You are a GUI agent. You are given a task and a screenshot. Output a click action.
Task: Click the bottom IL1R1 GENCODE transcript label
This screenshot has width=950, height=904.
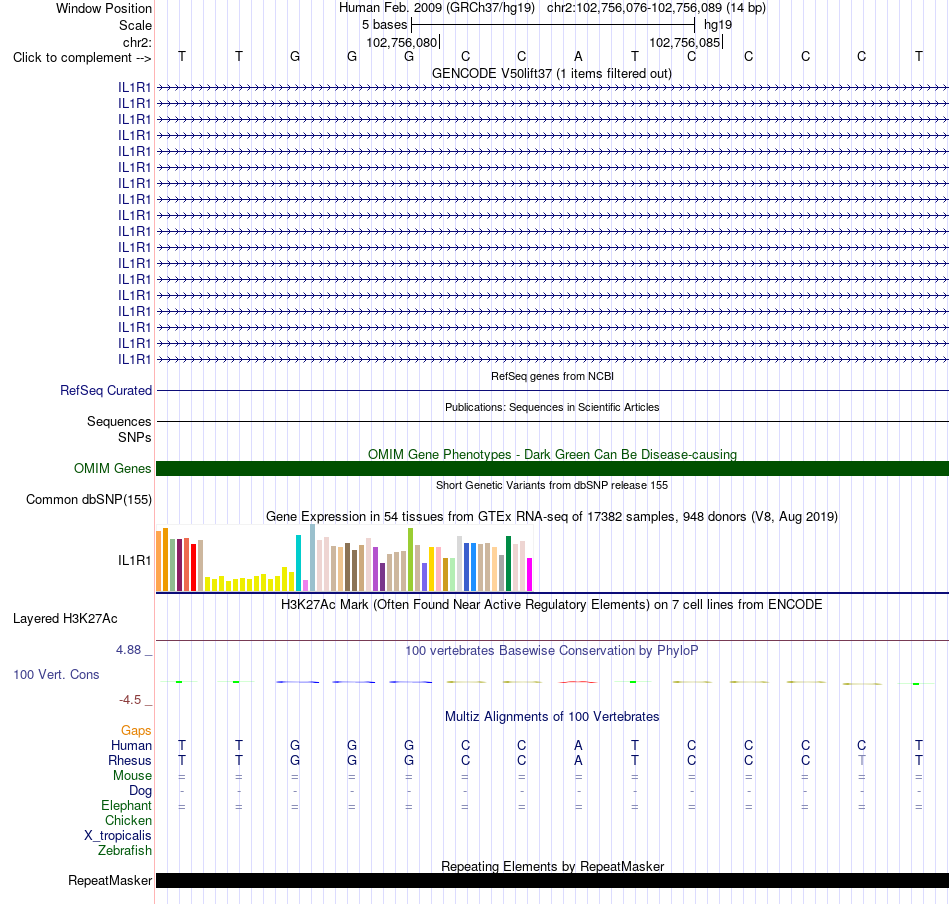tap(135, 359)
